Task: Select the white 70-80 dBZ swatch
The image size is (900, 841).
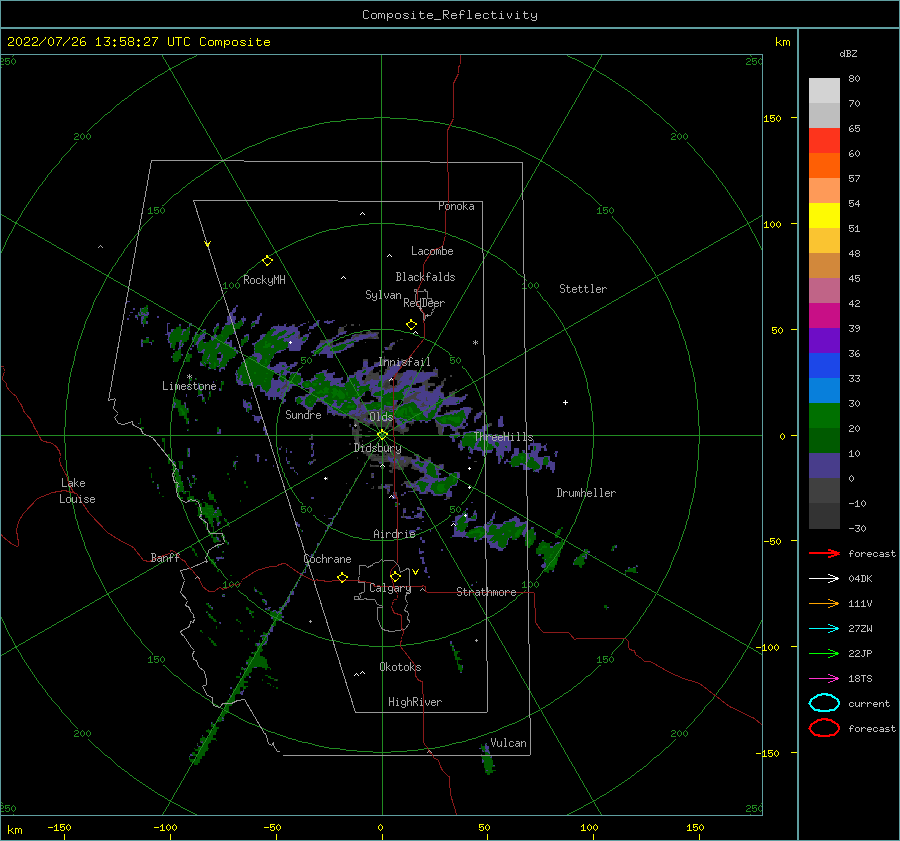Action: click(824, 91)
